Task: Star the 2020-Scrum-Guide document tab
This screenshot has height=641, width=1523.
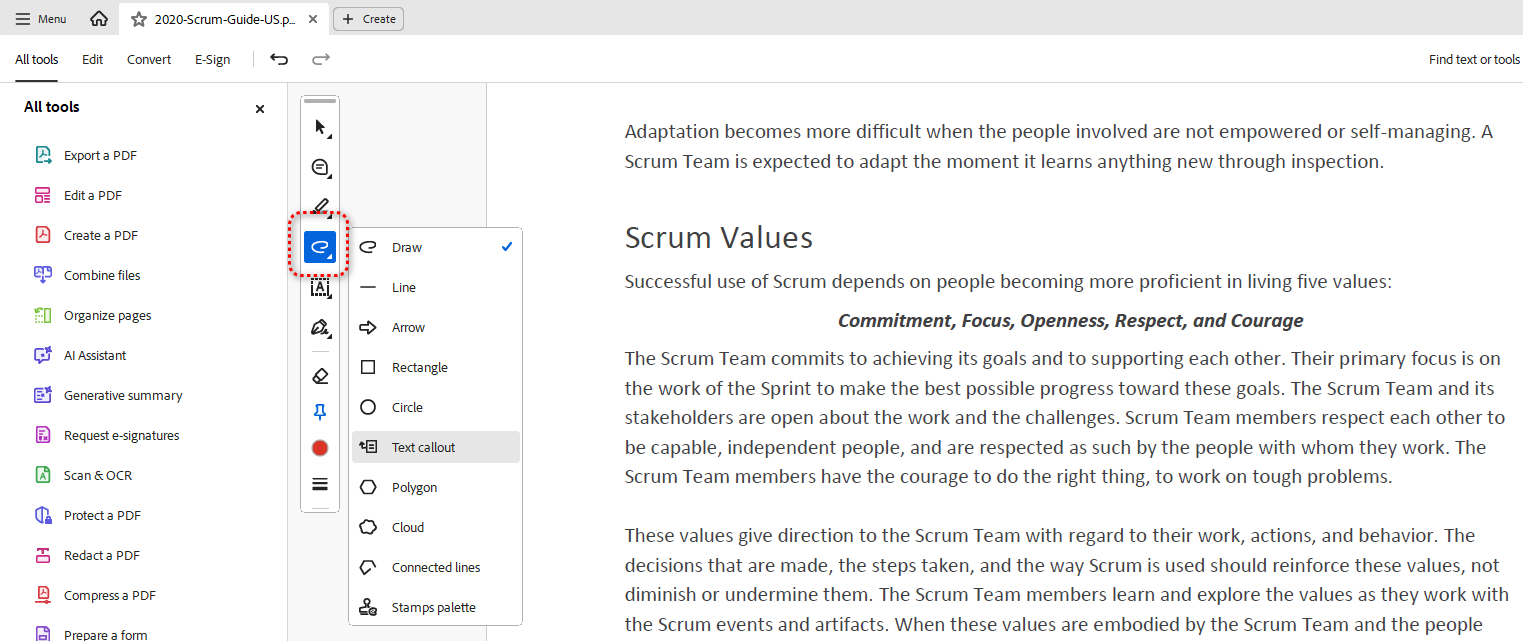Action: [139, 19]
